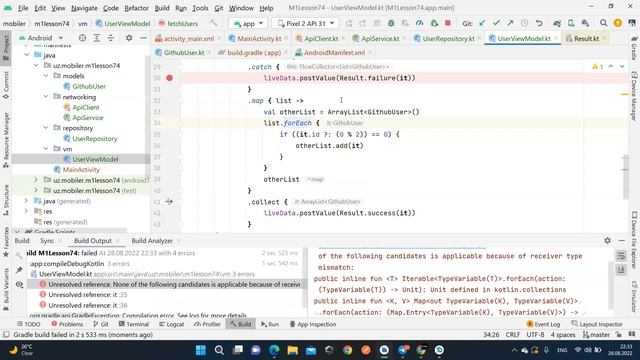
Task: Open the Profiler gauge icon in toolbar
Action: click(419, 23)
